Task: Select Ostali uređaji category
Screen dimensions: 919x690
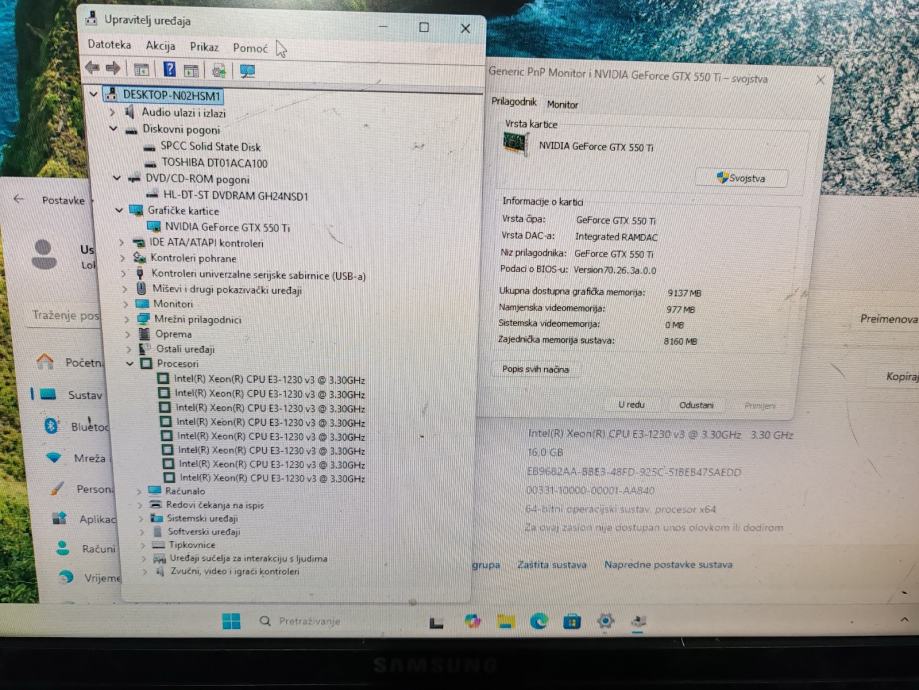Action: point(185,349)
